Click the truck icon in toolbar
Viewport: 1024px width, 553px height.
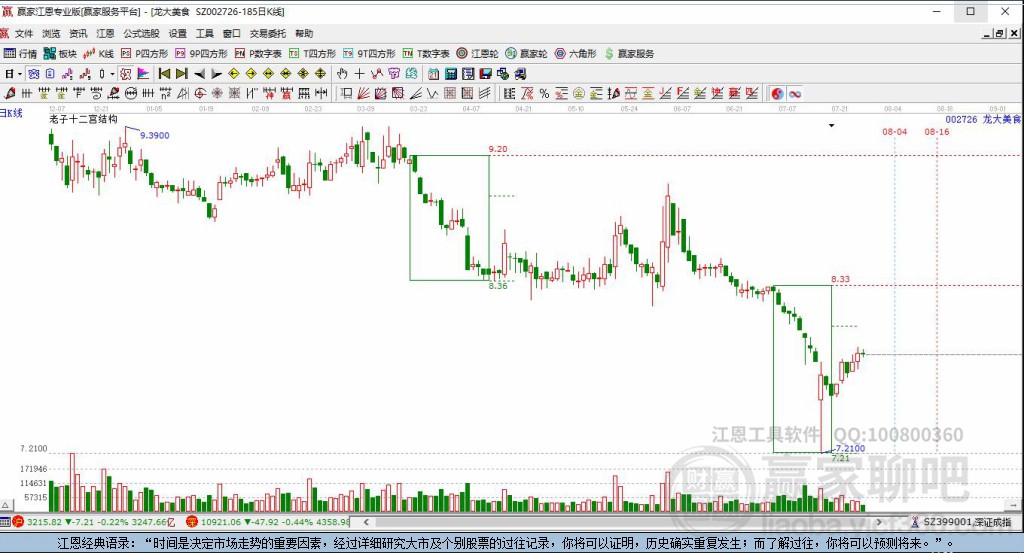point(520,74)
